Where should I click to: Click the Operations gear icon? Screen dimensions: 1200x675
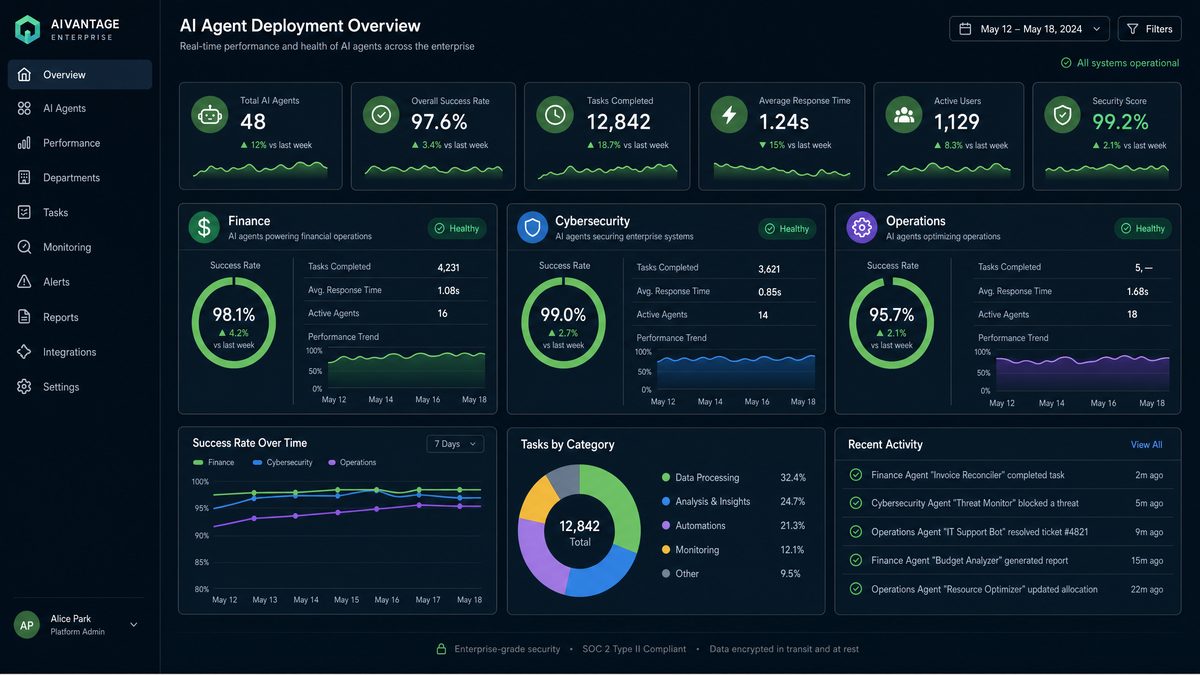[862, 227]
